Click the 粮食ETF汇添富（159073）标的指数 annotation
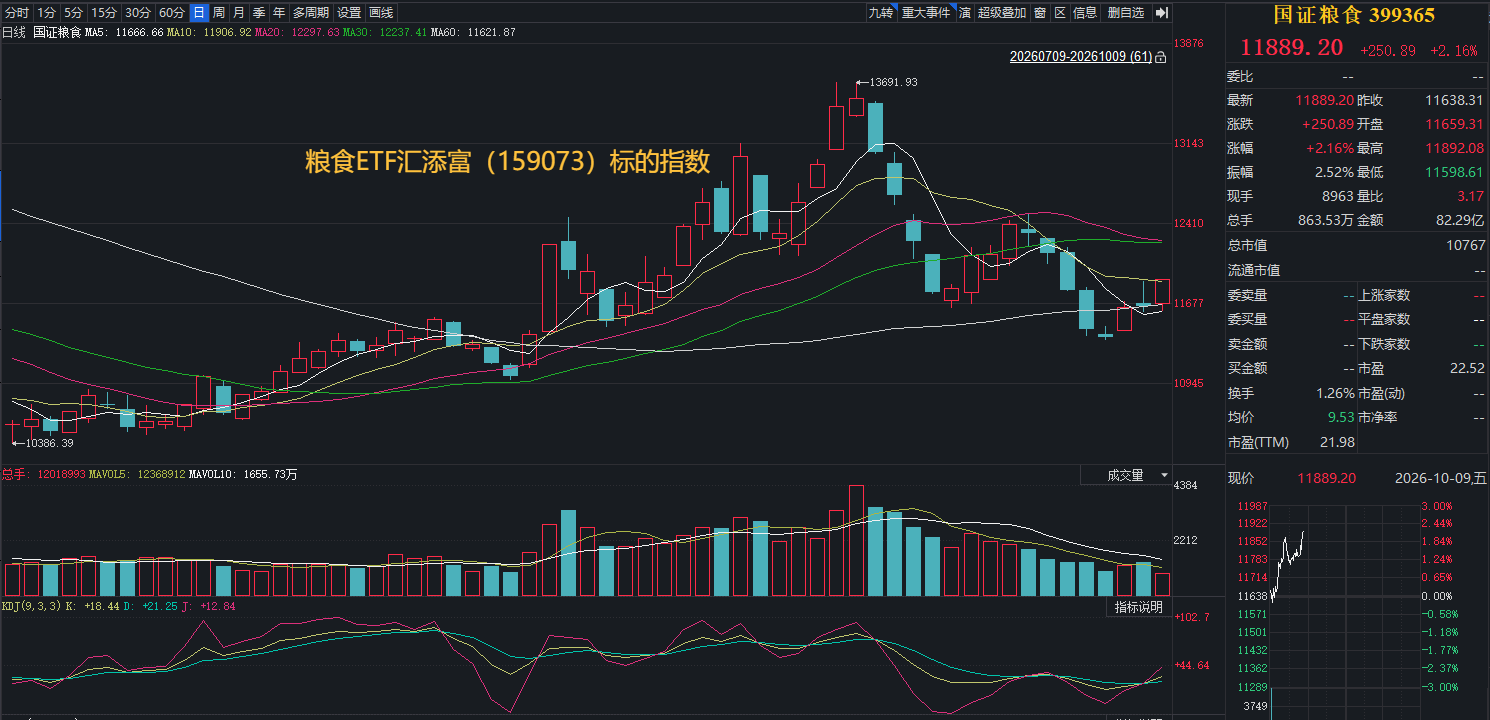 507,162
